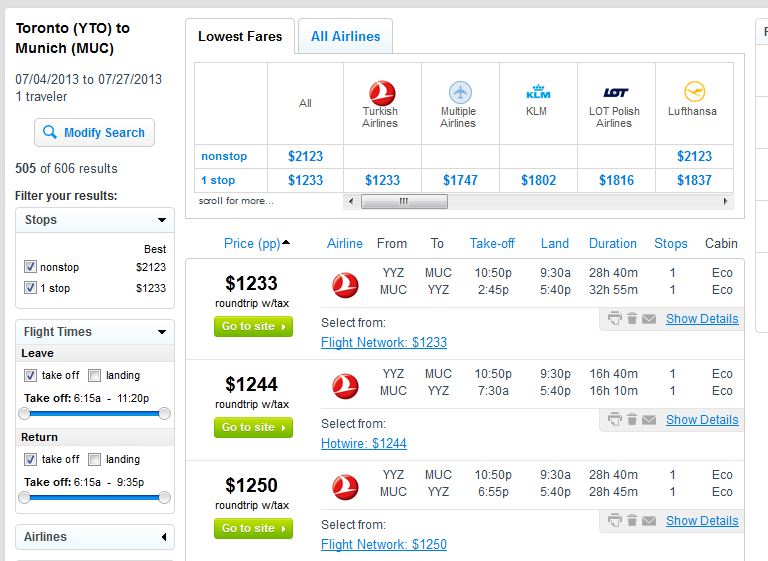Collapse the Stops filter panel
Viewport: 768px width, 561px height.
pyautogui.click(x=162, y=220)
